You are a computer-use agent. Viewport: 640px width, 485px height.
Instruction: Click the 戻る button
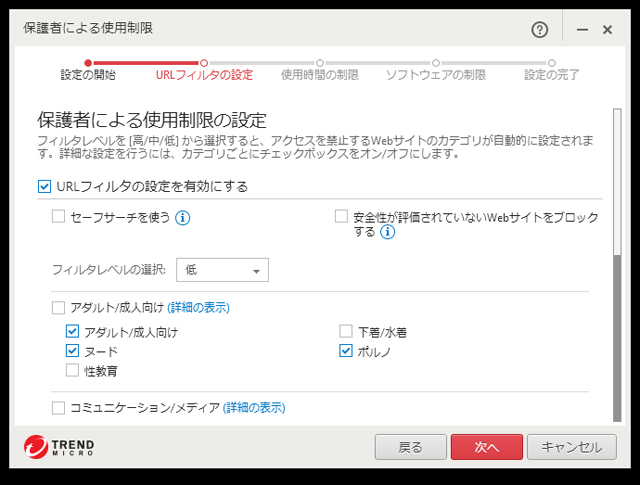pos(410,447)
